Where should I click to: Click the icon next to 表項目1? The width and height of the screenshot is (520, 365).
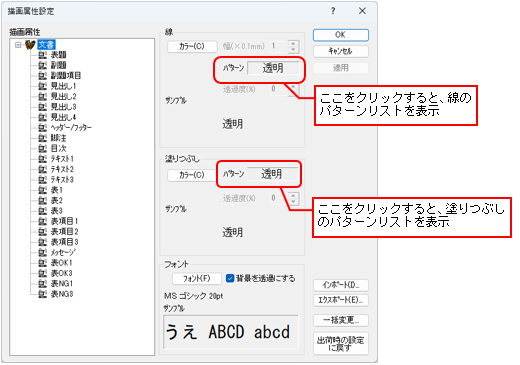42,221
